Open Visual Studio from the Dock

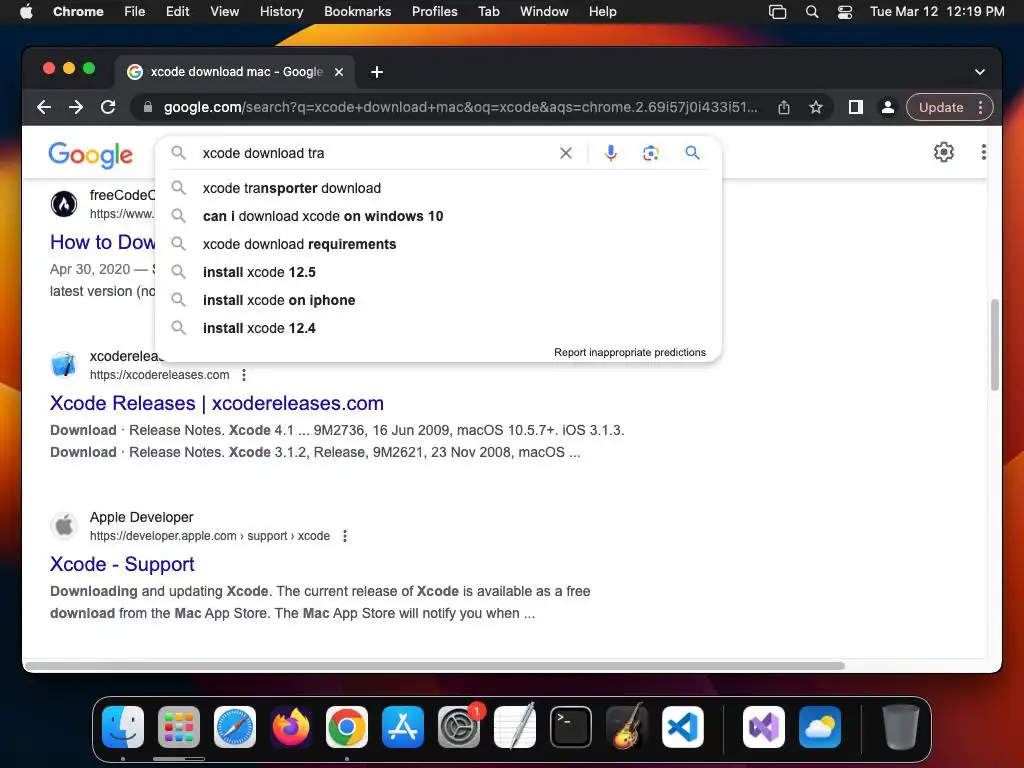tap(763, 727)
